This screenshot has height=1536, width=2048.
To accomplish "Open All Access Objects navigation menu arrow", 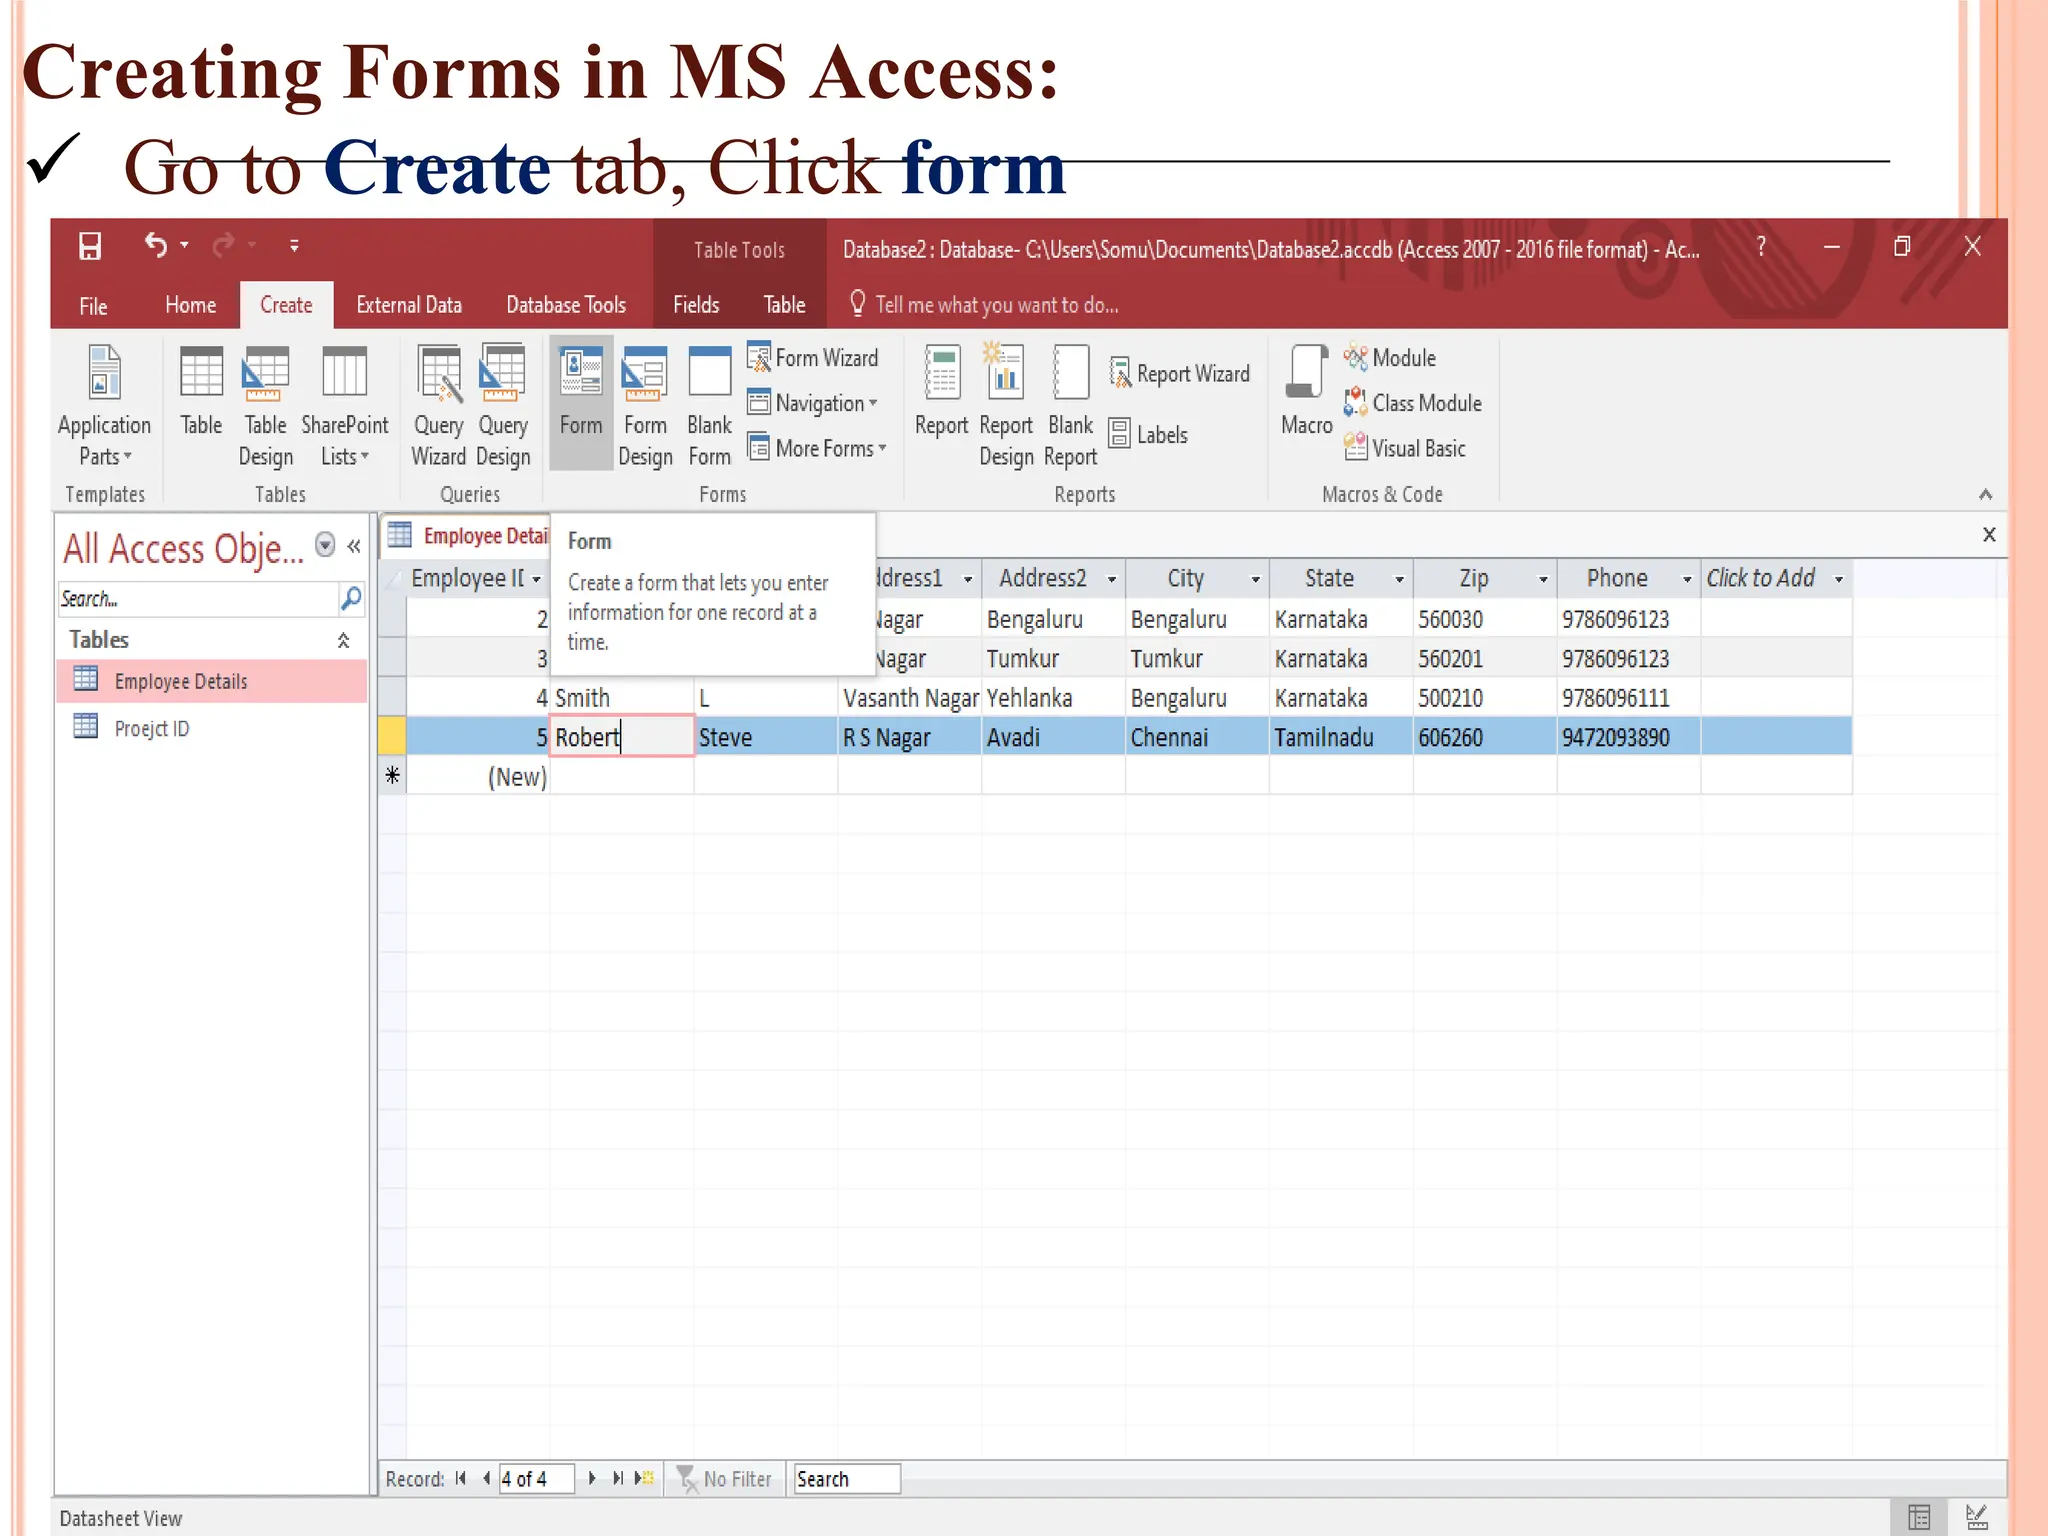I will [325, 544].
